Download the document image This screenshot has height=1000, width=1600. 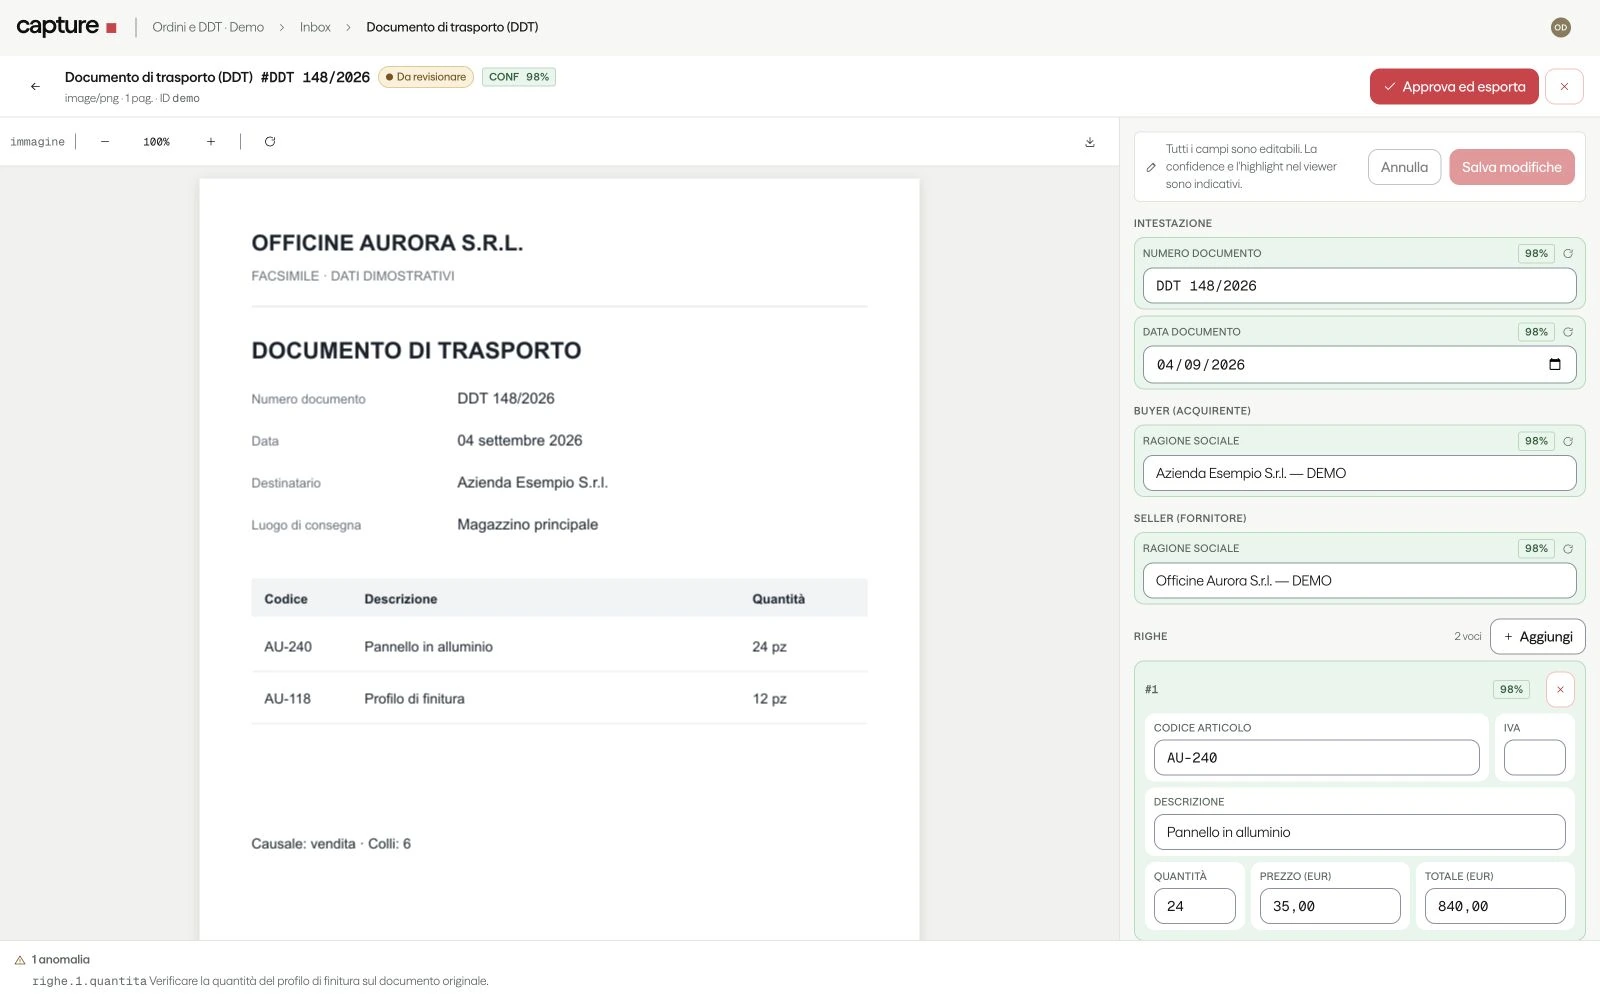pyautogui.click(x=1090, y=142)
